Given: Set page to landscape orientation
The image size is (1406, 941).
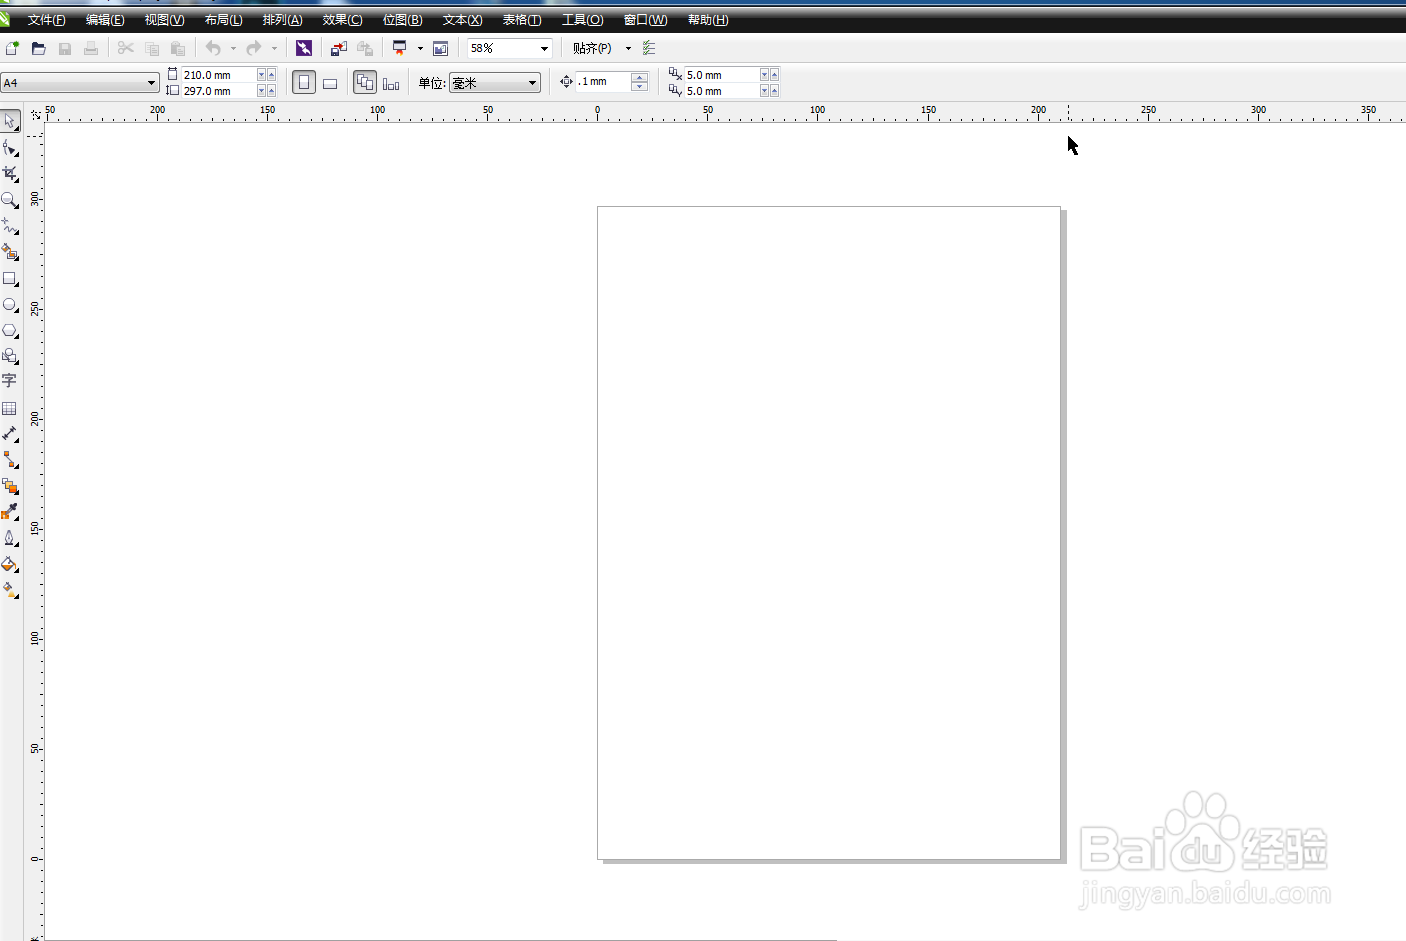Looking at the screenshot, I should [330, 83].
